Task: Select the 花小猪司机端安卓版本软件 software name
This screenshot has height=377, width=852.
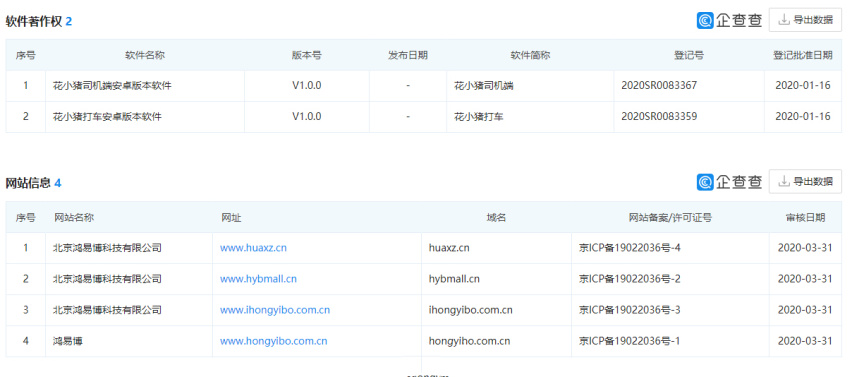Action: point(112,85)
